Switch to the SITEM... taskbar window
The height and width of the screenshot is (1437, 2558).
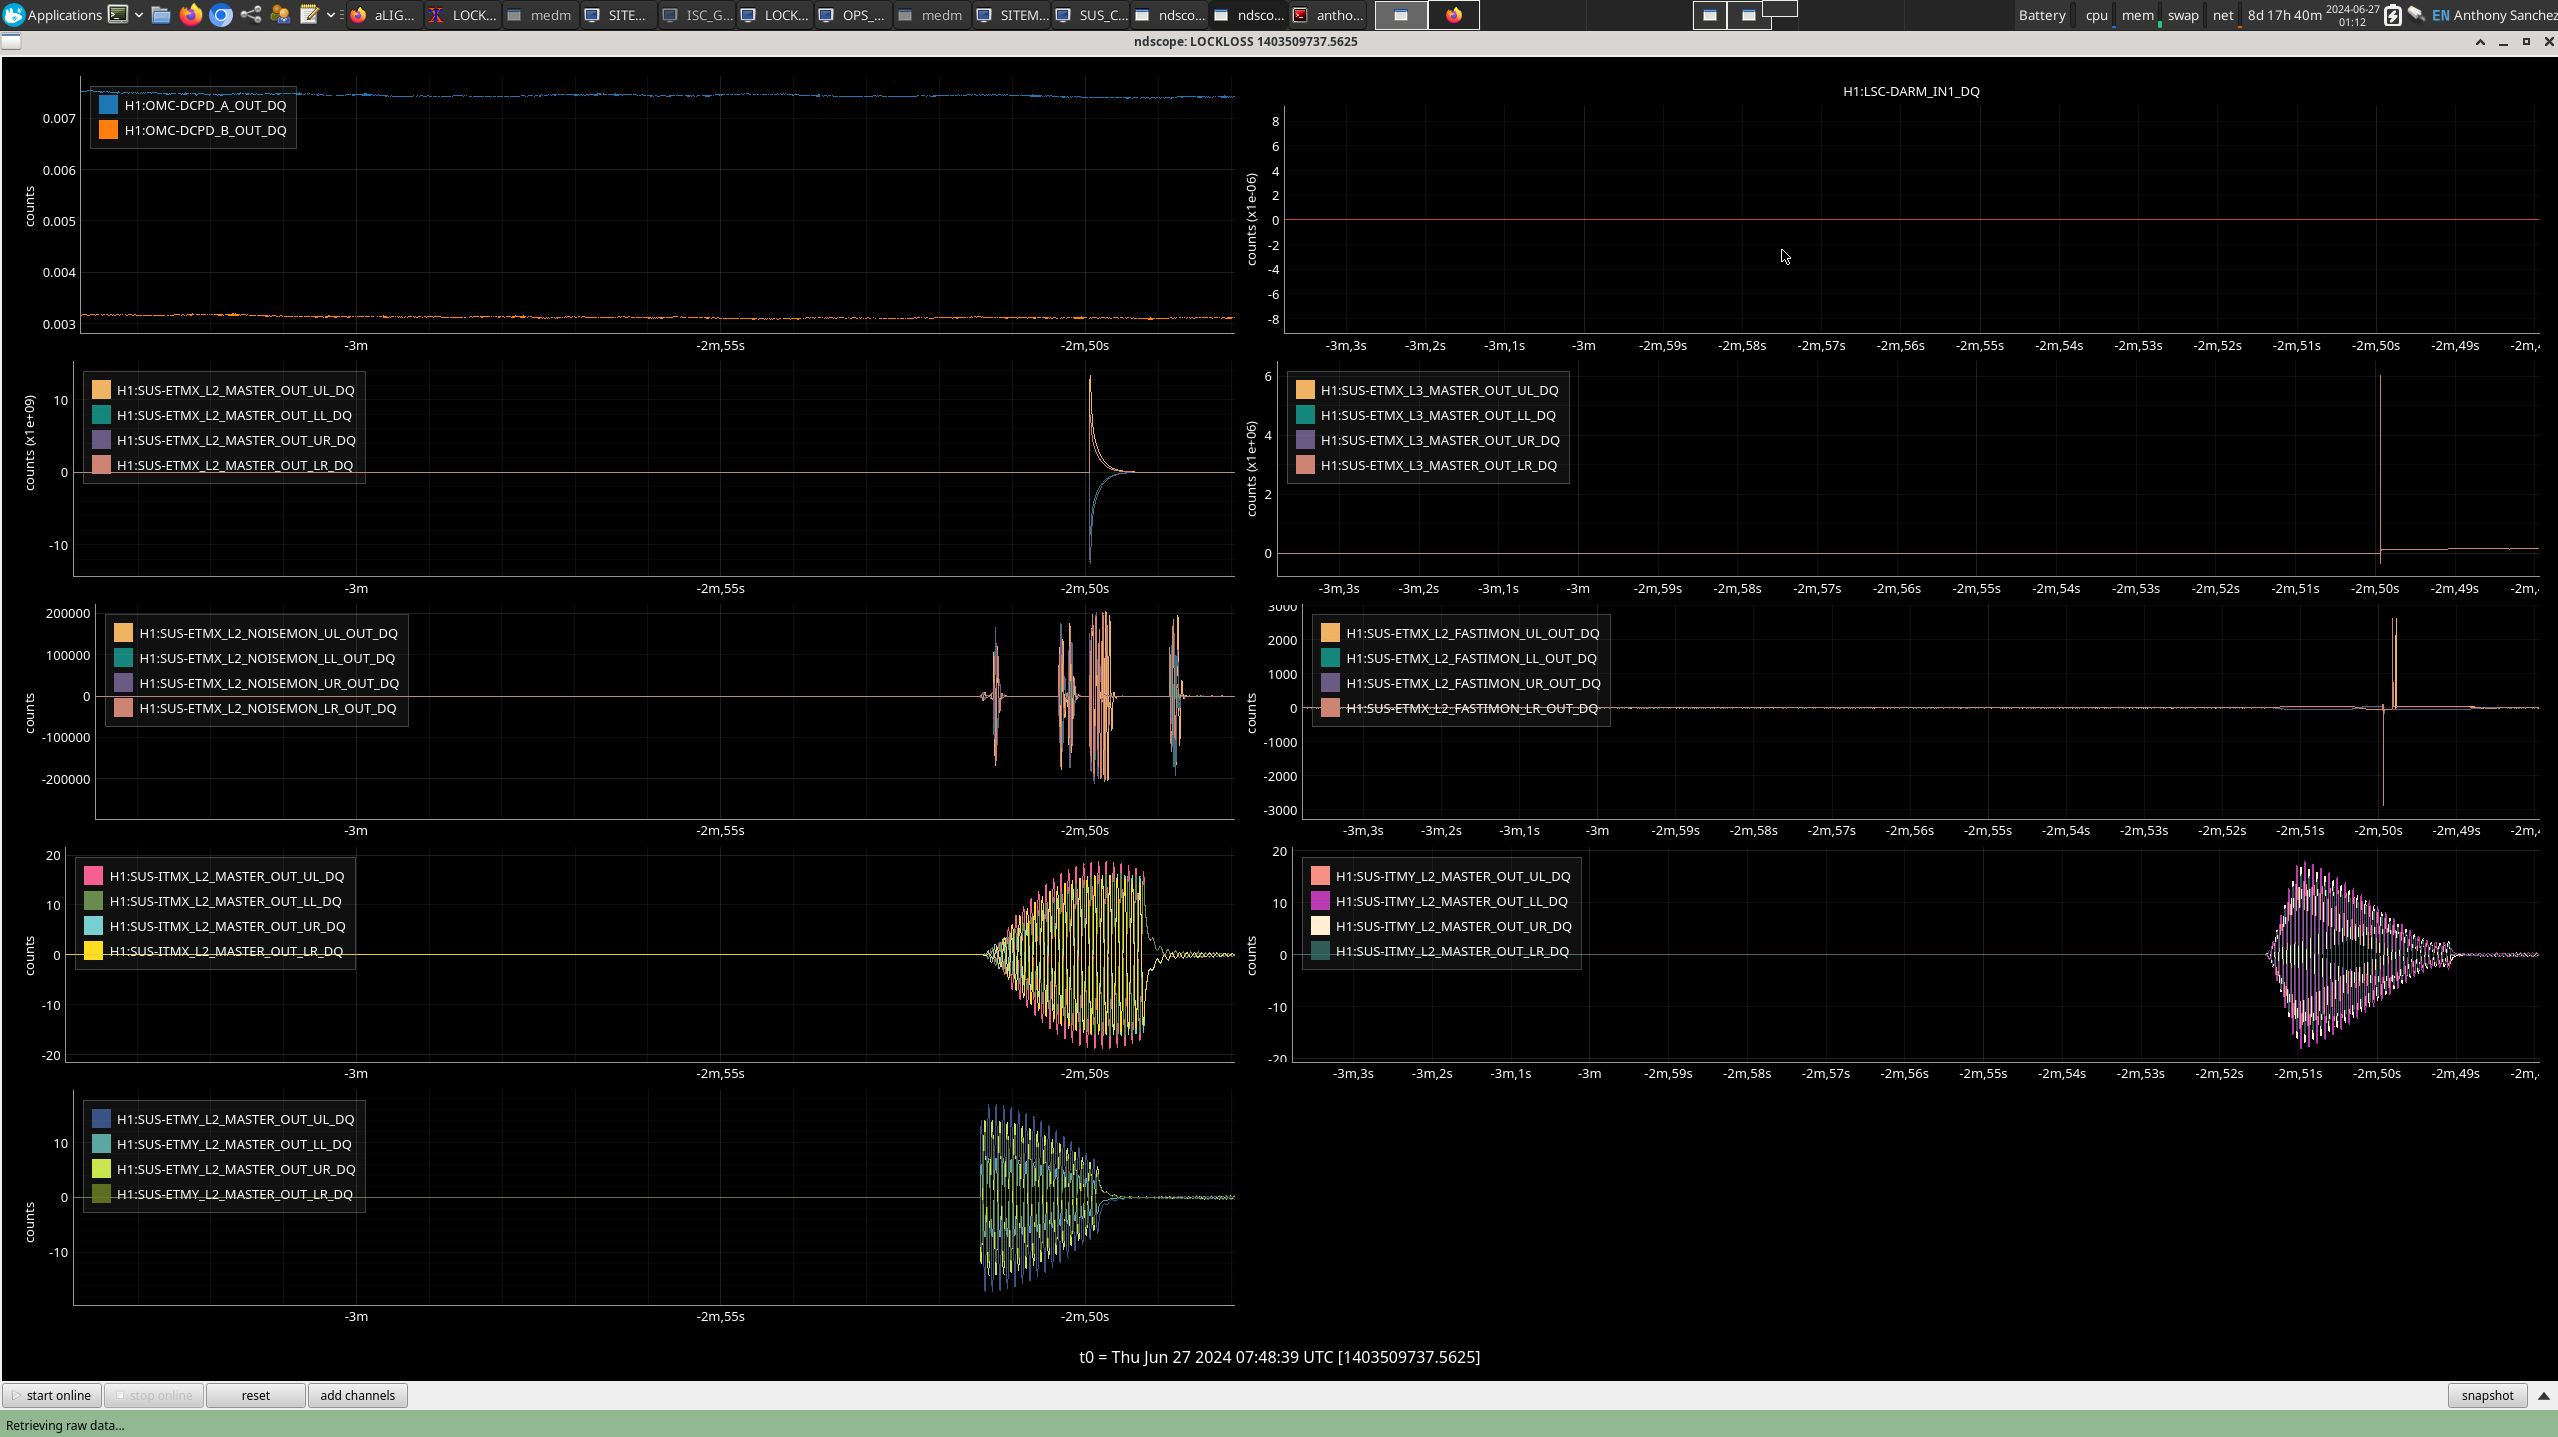1012,15
